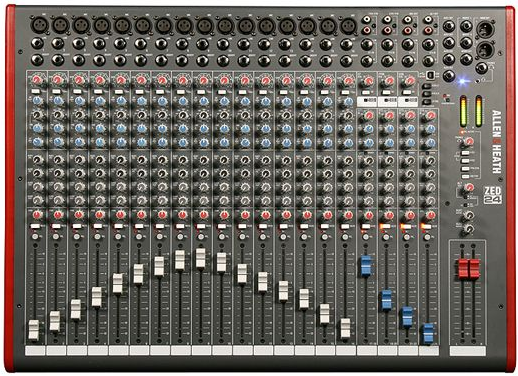Click the ninth channel's white fader, the highest

point(200,258)
